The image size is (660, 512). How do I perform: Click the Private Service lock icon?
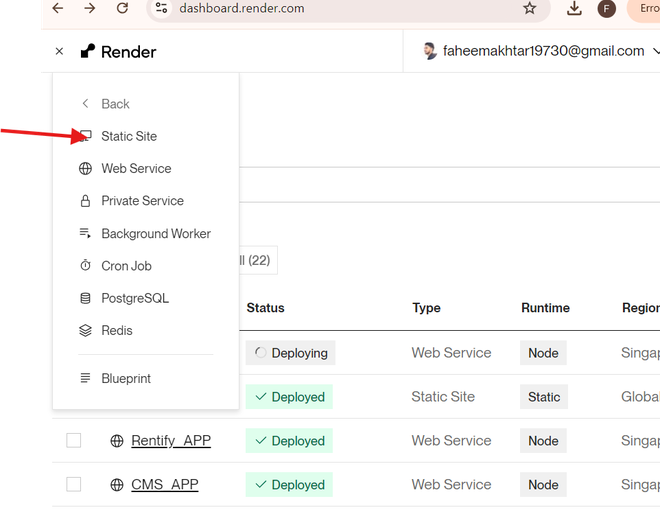point(85,201)
